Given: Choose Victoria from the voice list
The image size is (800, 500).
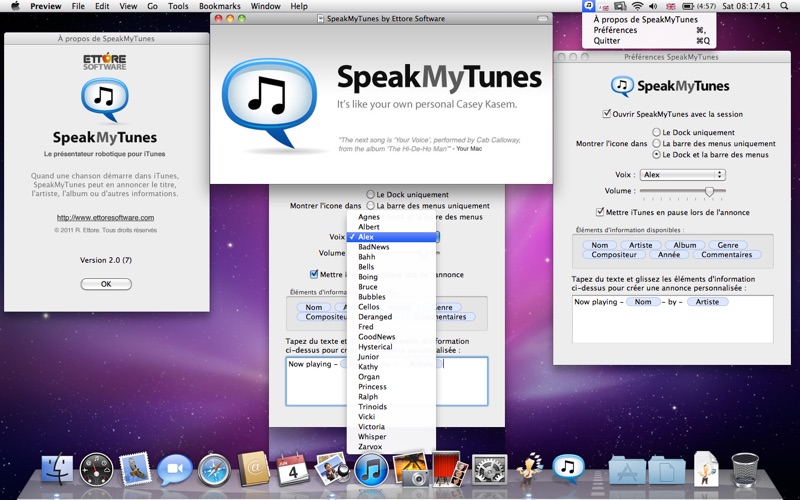Looking at the screenshot, I should pyautogui.click(x=391, y=427).
